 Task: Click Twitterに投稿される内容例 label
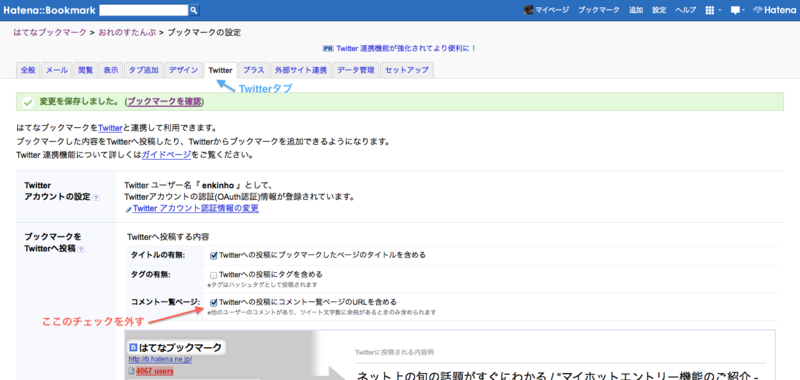[395, 352]
